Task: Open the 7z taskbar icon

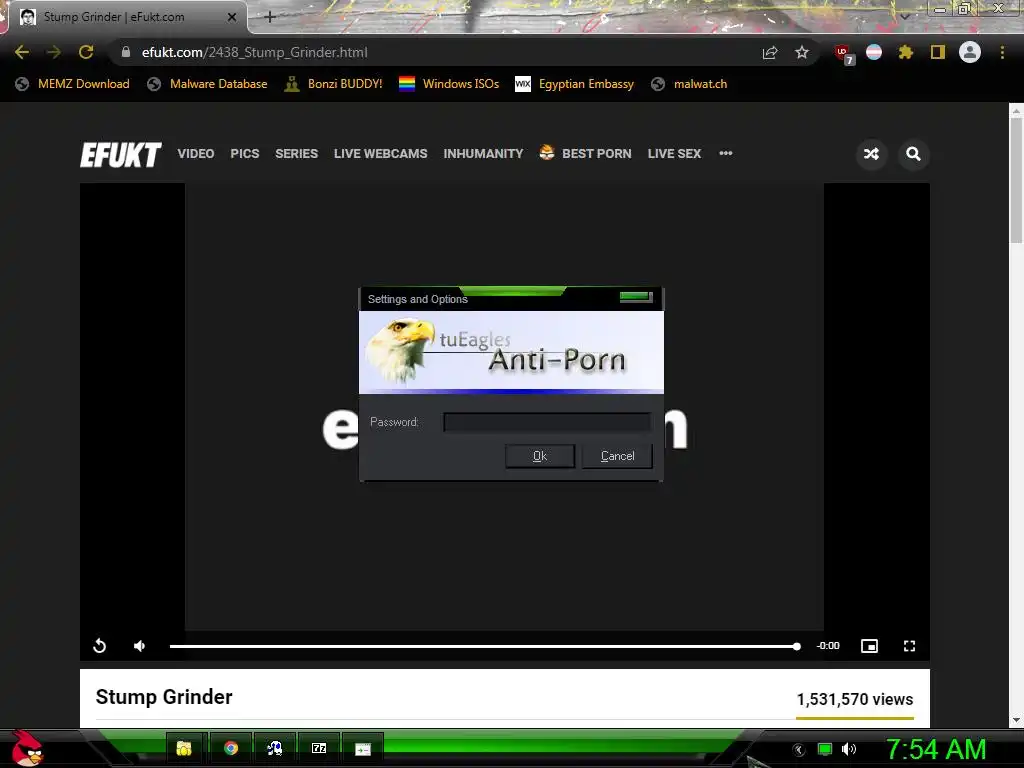Action: pos(319,748)
